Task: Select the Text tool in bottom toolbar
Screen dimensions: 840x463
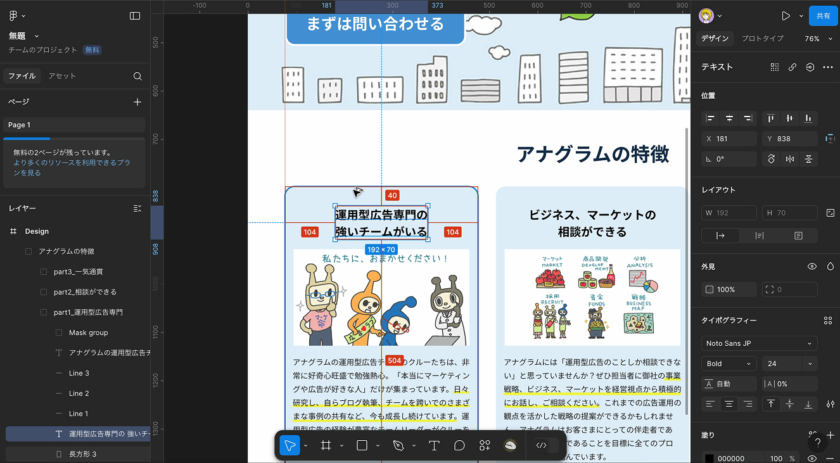Action: [x=434, y=445]
